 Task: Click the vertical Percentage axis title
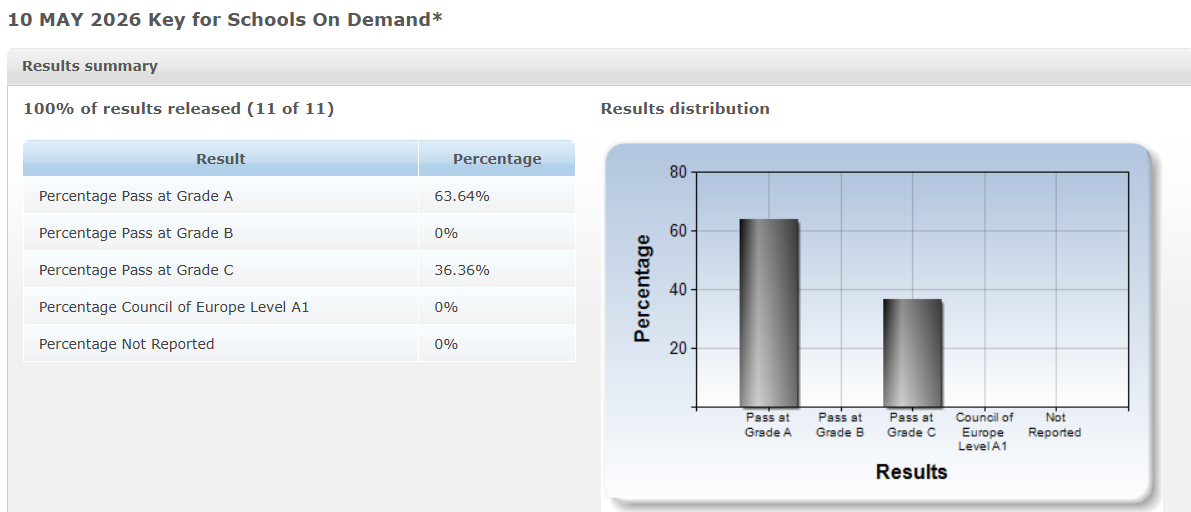[x=643, y=289]
